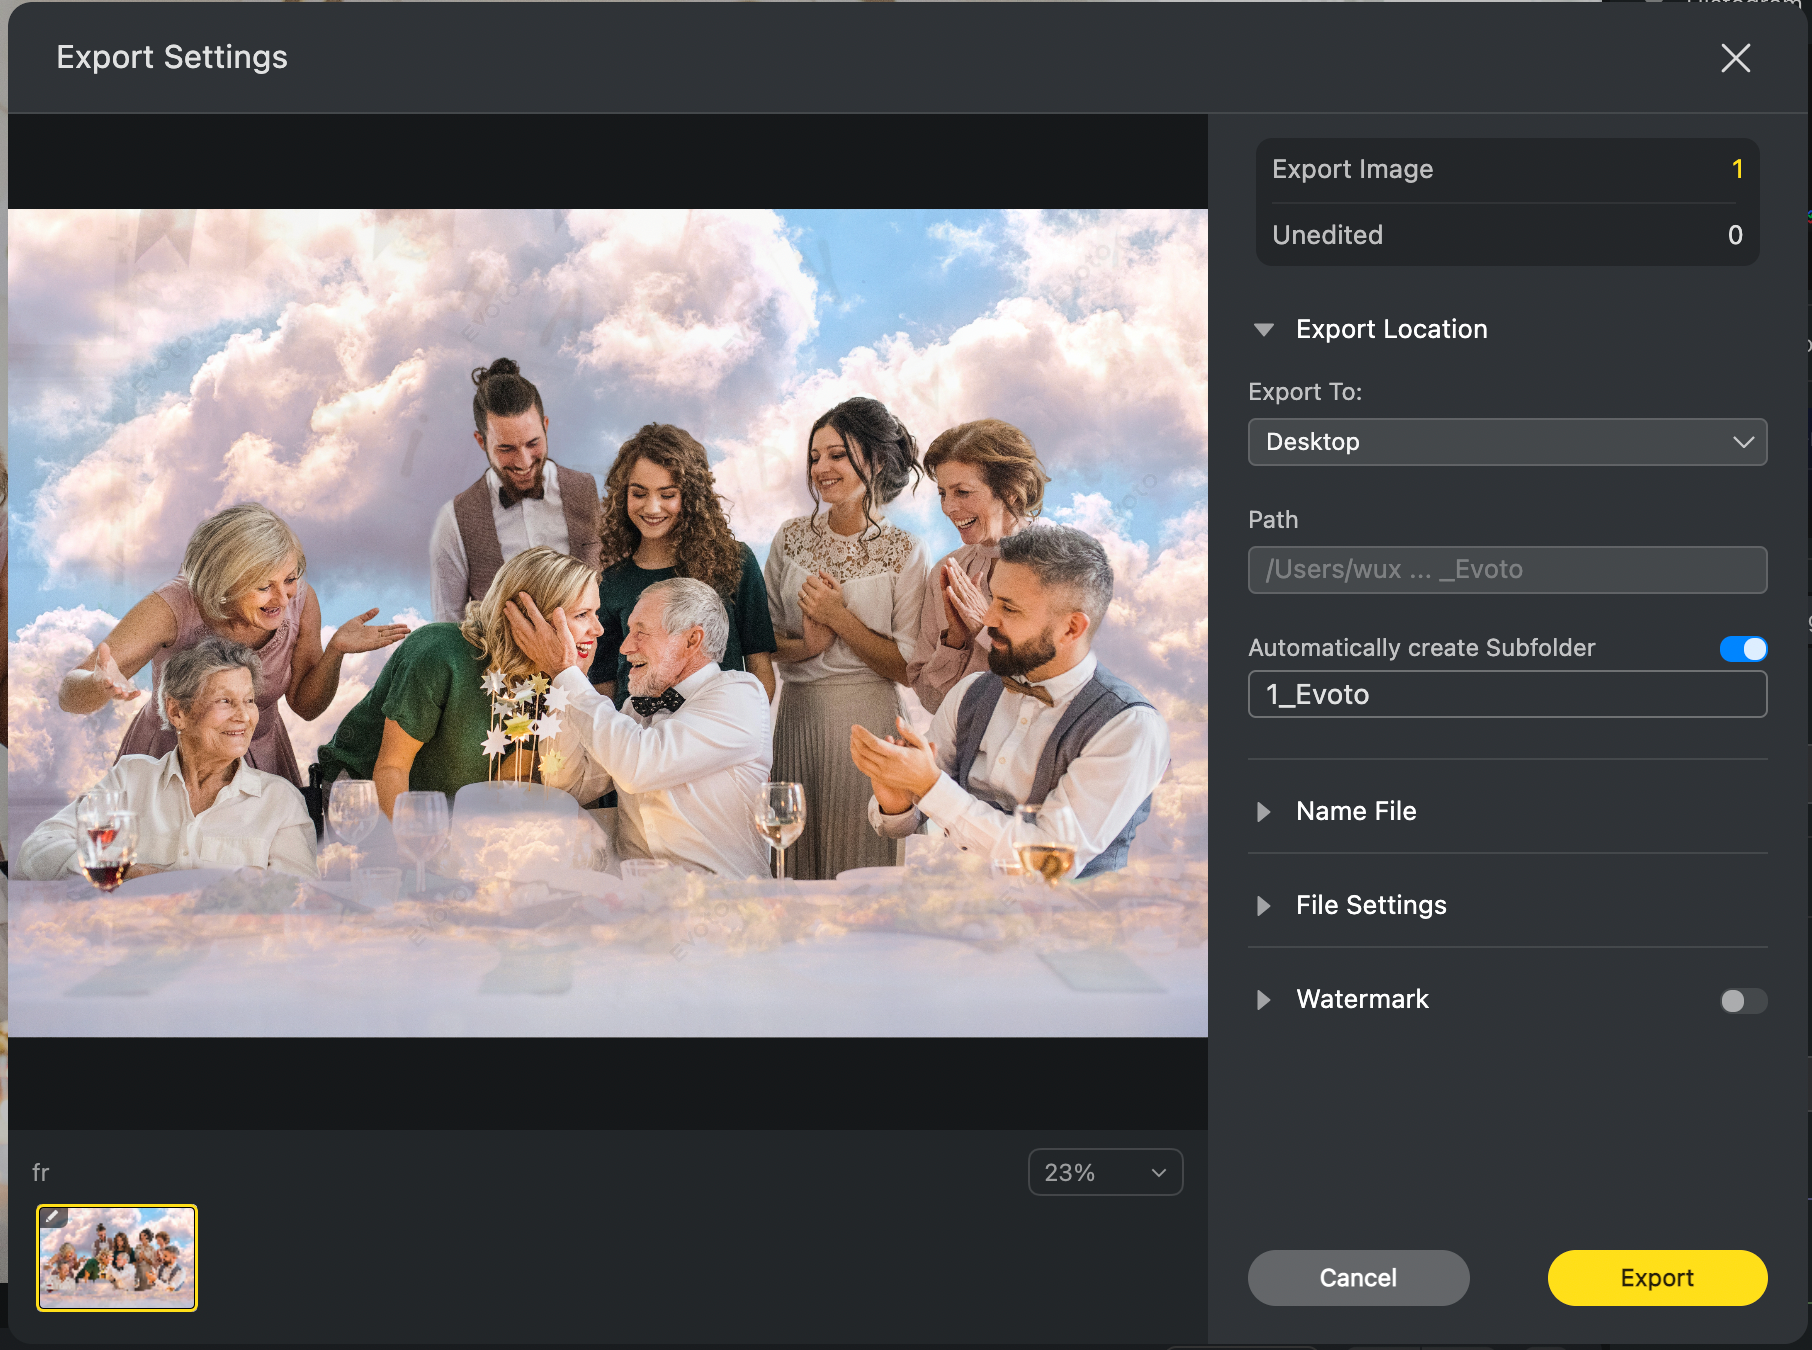The width and height of the screenshot is (1812, 1350).
Task: Click the edited pencil badge on thumbnail
Action: tap(53, 1217)
